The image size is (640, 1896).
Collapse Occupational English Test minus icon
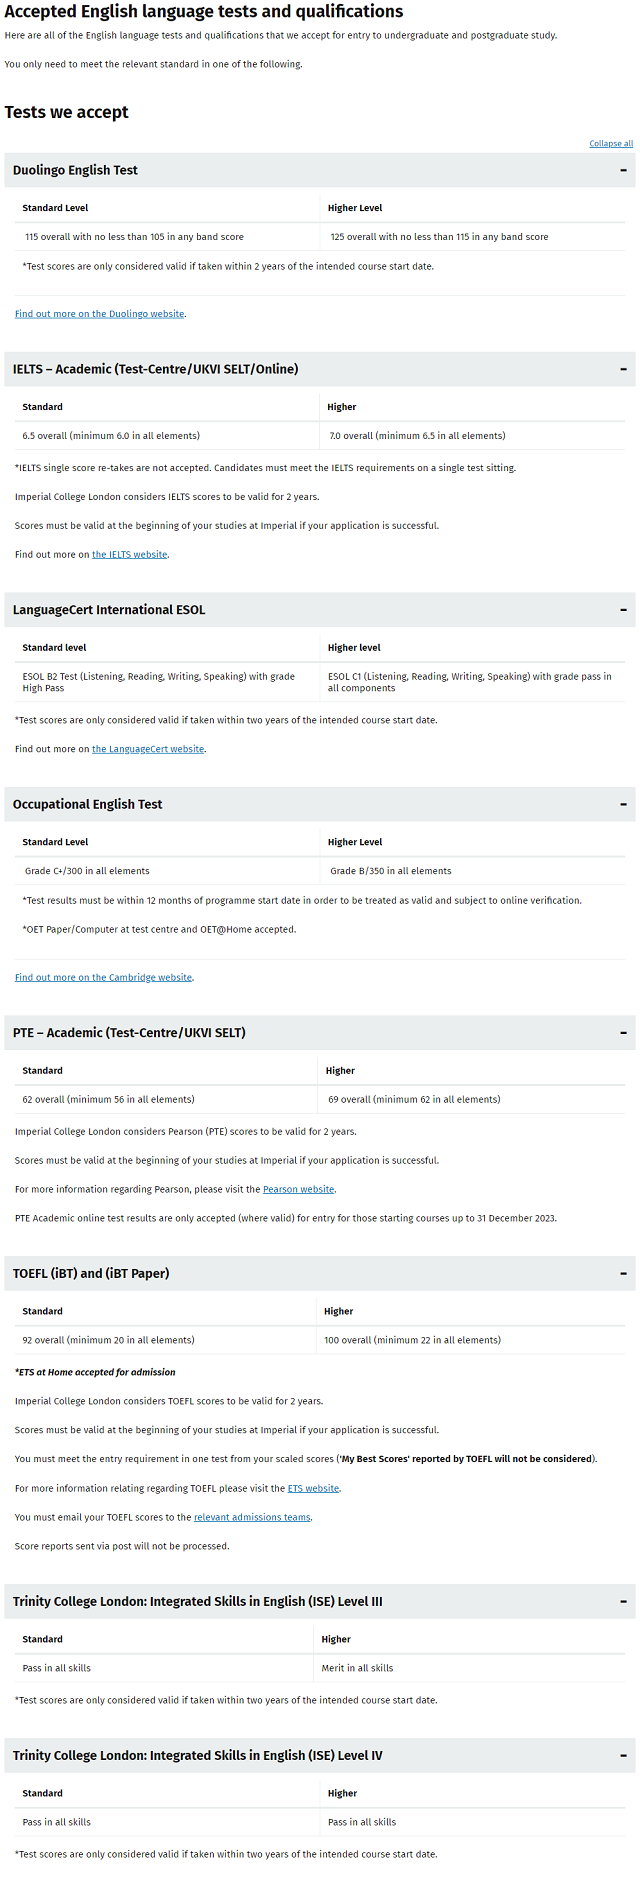pyautogui.click(x=623, y=804)
